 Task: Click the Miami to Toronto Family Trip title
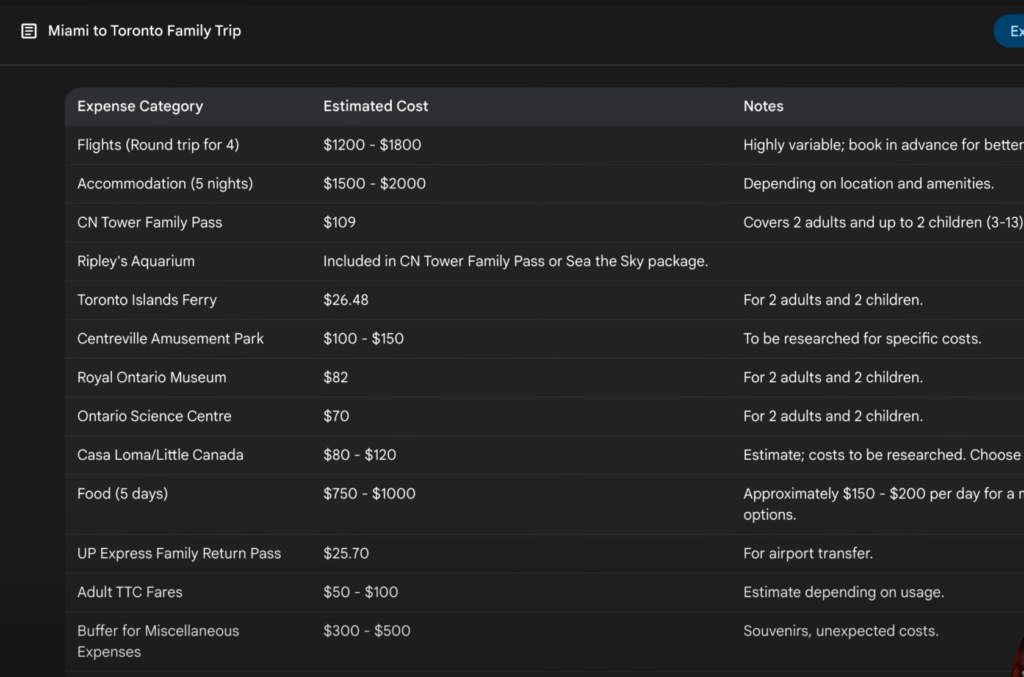(x=144, y=31)
